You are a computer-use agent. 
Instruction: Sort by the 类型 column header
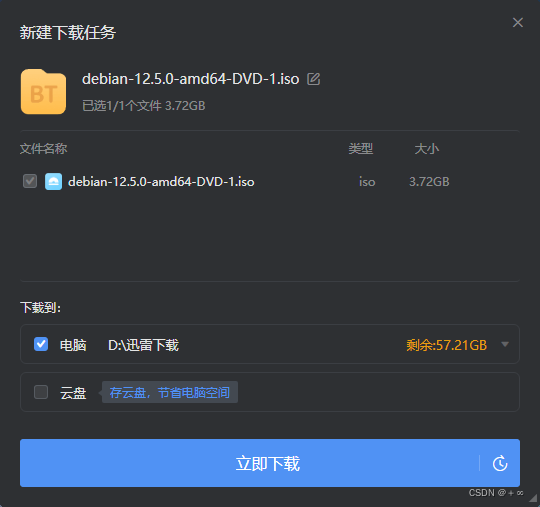pyautogui.click(x=361, y=149)
